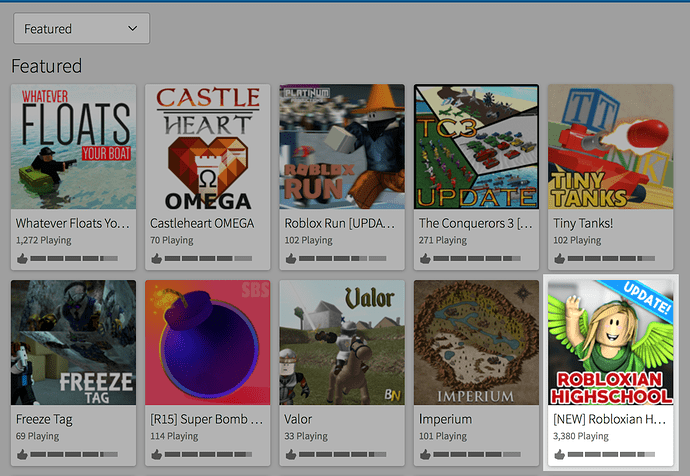The image size is (690, 476).
Task: Click rating bar on Valor card
Action: point(342,454)
